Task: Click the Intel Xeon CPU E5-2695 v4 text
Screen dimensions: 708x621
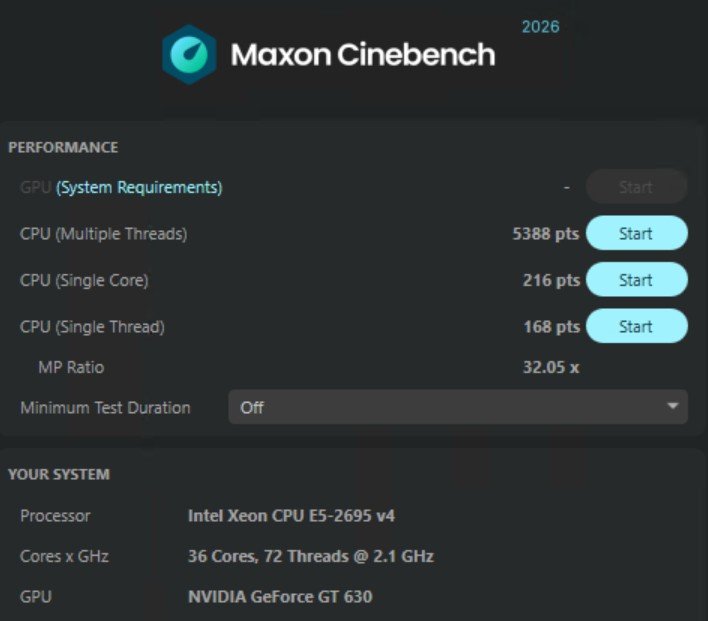Action: click(x=291, y=515)
